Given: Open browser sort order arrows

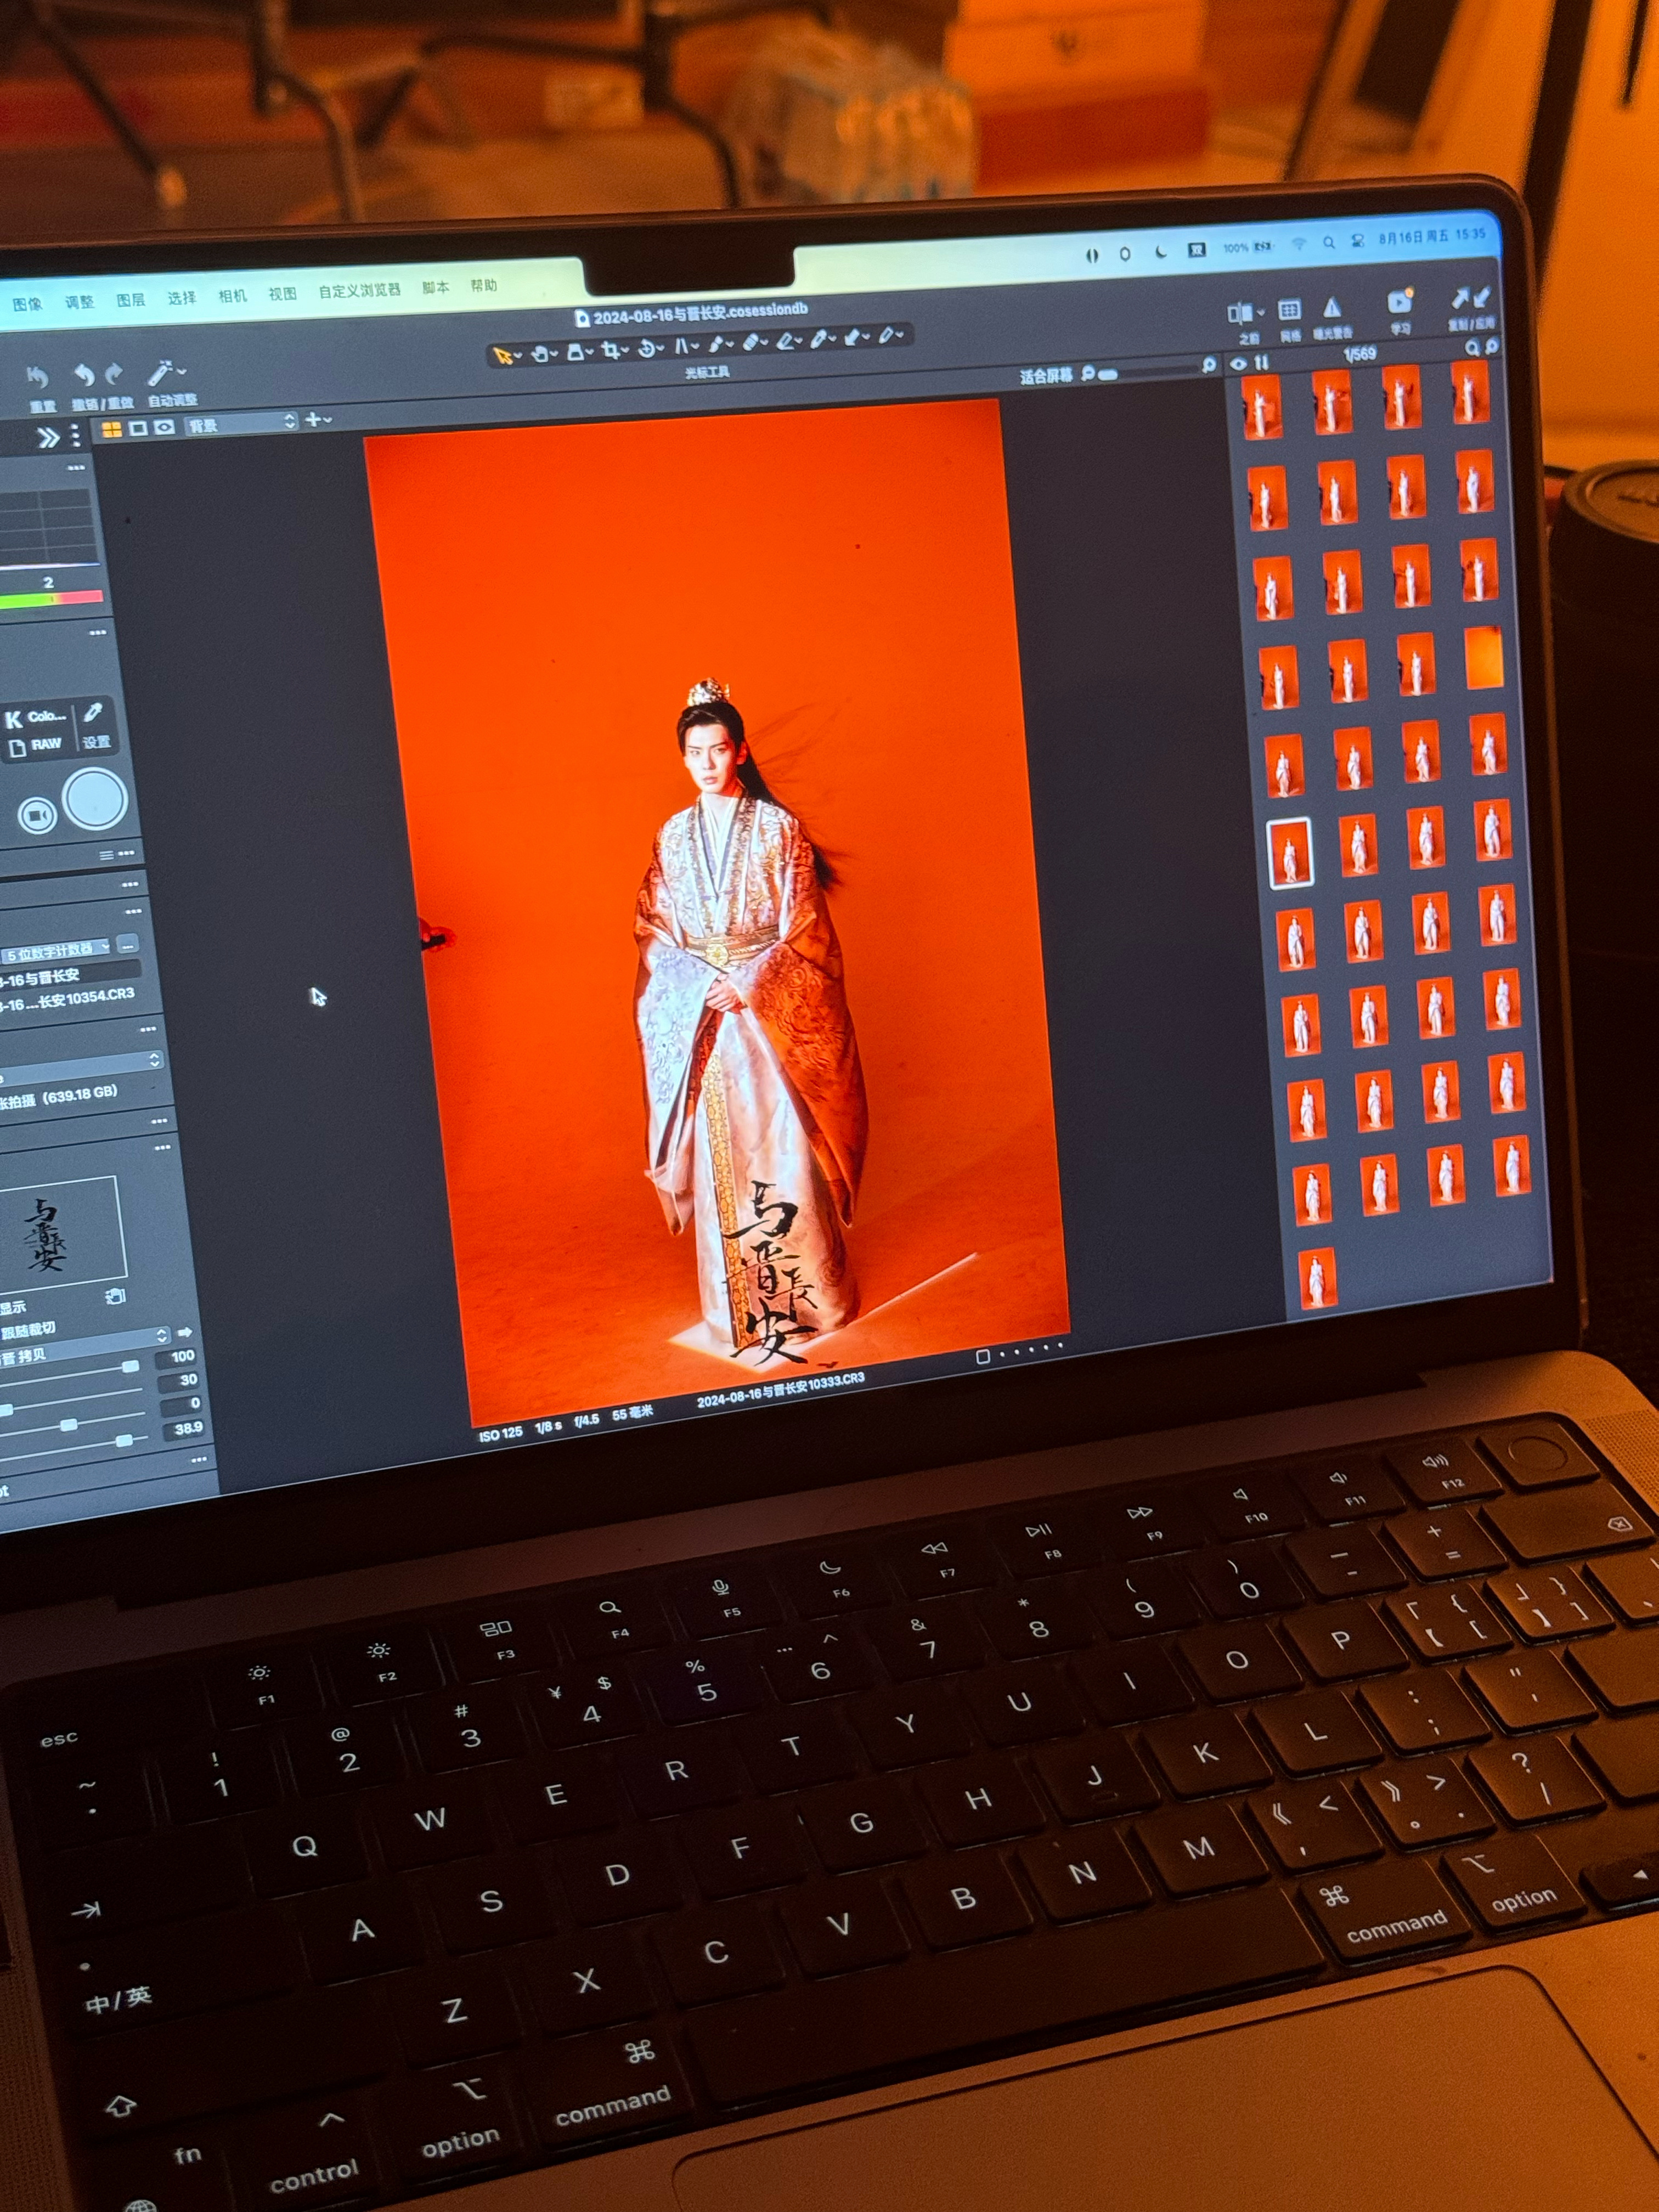Looking at the screenshot, I should (1262, 363).
